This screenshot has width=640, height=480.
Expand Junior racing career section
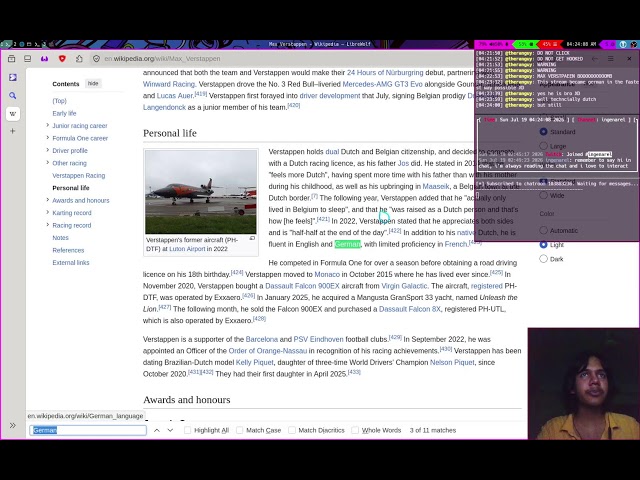pyautogui.click(x=47, y=125)
